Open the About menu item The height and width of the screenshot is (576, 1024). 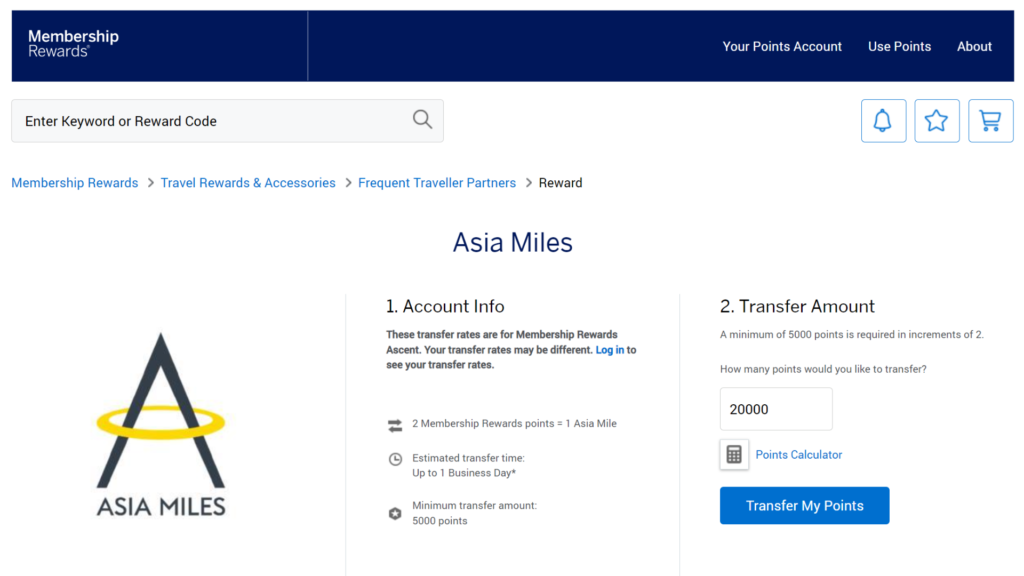pos(974,46)
